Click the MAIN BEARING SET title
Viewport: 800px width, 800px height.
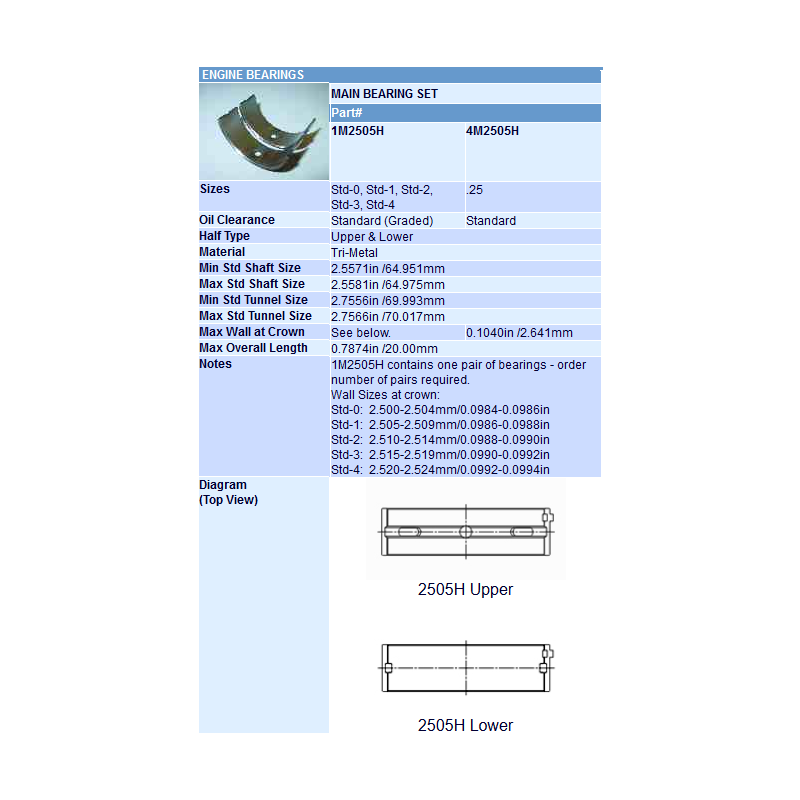(x=384, y=94)
